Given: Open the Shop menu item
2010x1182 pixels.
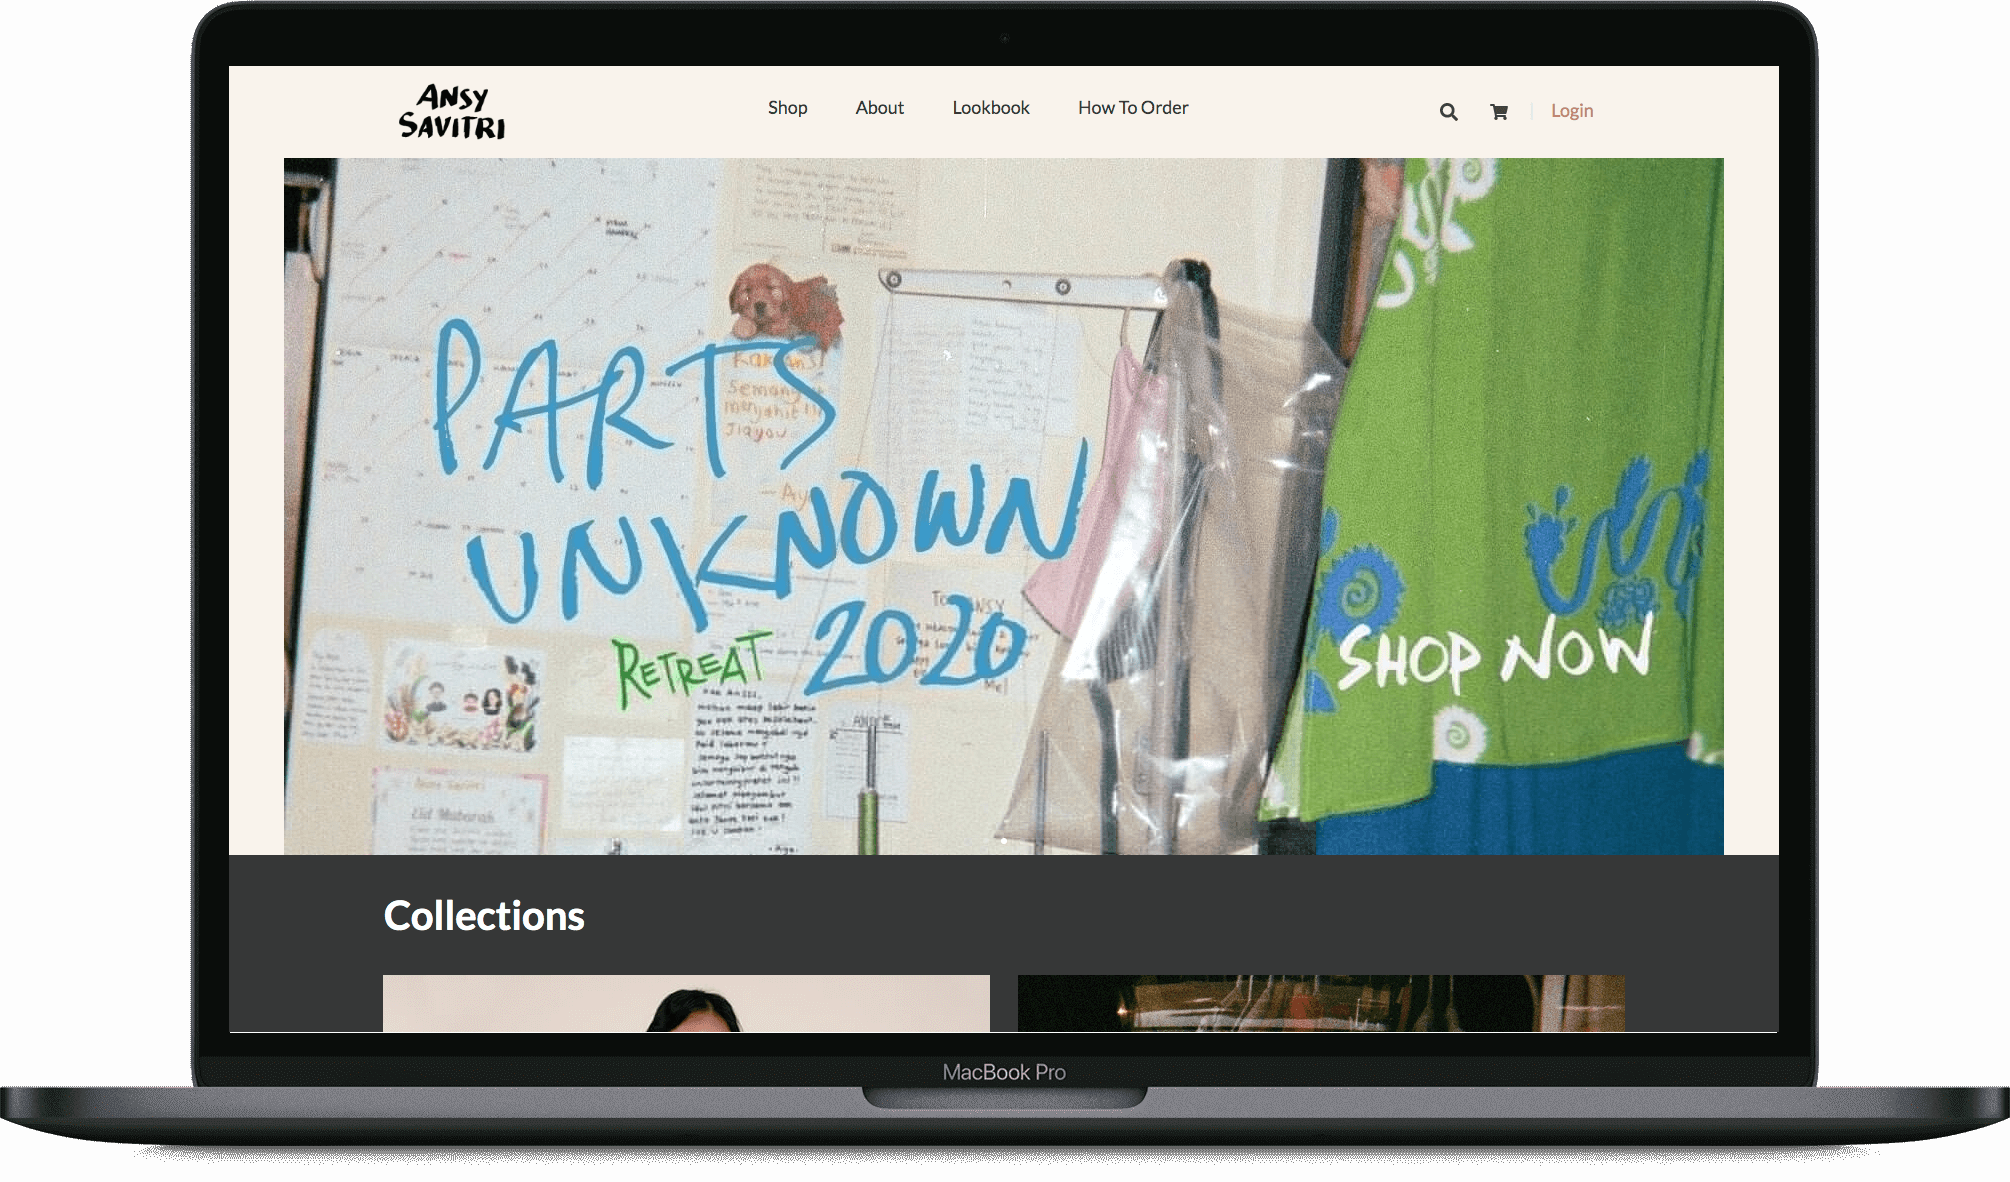Looking at the screenshot, I should [x=787, y=108].
